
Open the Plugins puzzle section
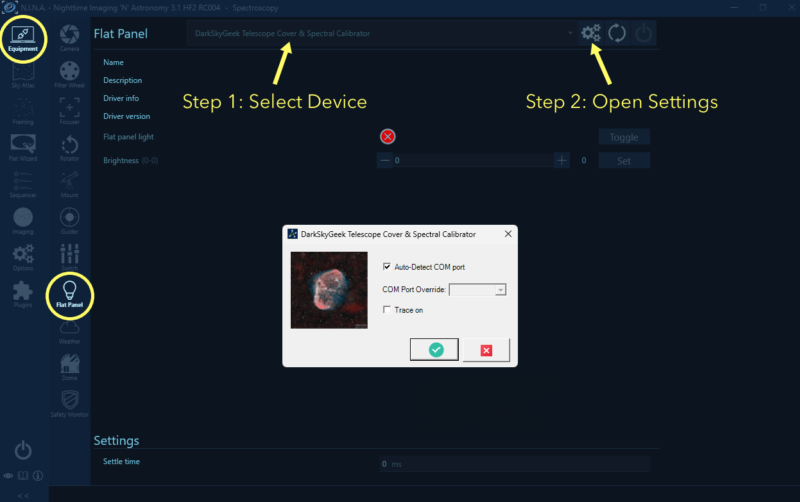[23, 294]
